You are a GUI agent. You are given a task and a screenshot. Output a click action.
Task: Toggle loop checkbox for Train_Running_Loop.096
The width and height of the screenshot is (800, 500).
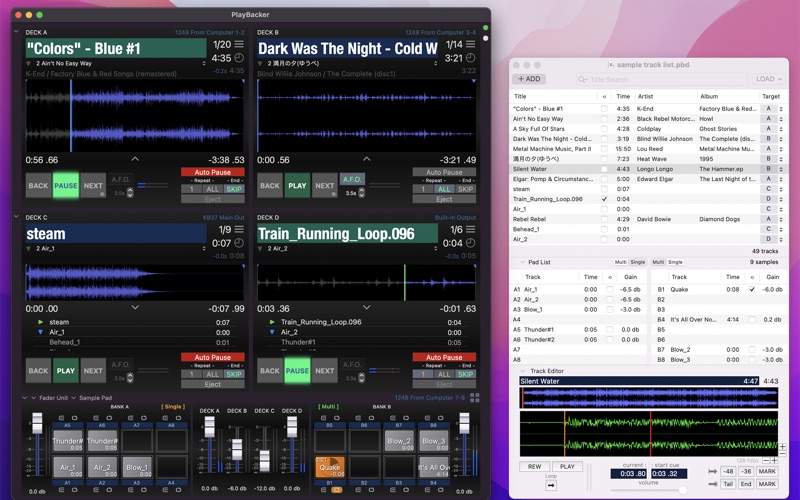coord(604,199)
